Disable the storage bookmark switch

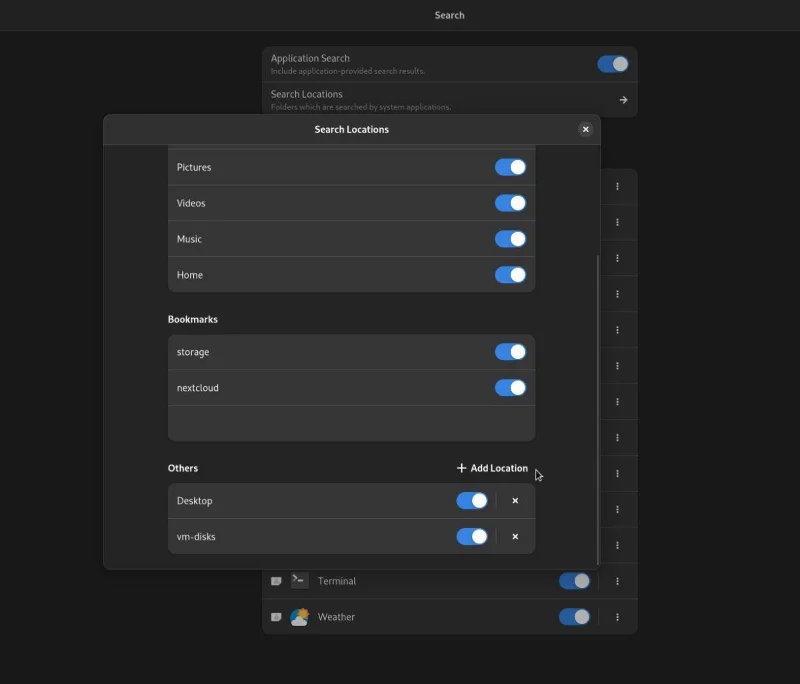tap(510, 352)
